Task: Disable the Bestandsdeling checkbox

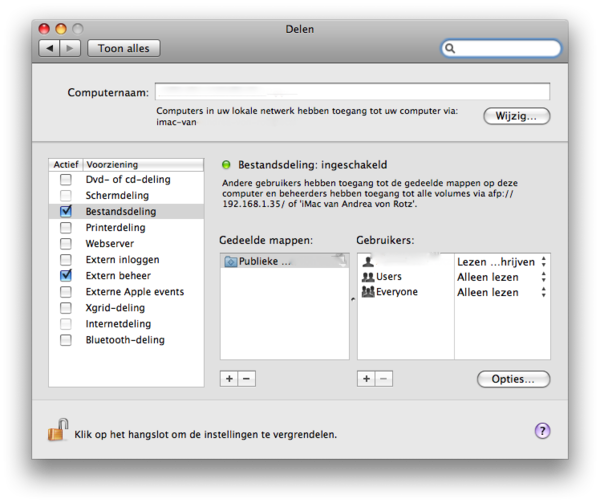Action: (66, 212)
